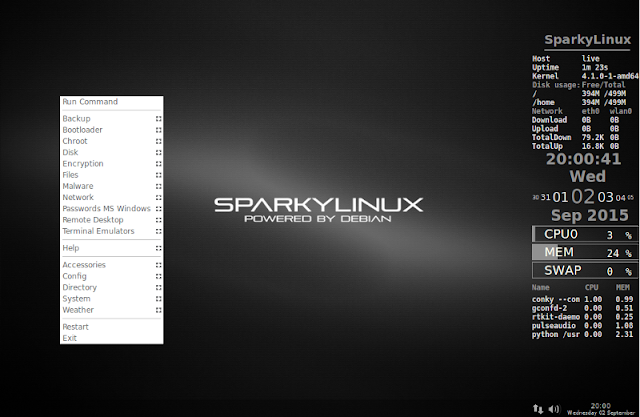Screen dimensions: 640x417
Task: Choose Terminal Emulators in the menu
Action: (x=111, y=231)
